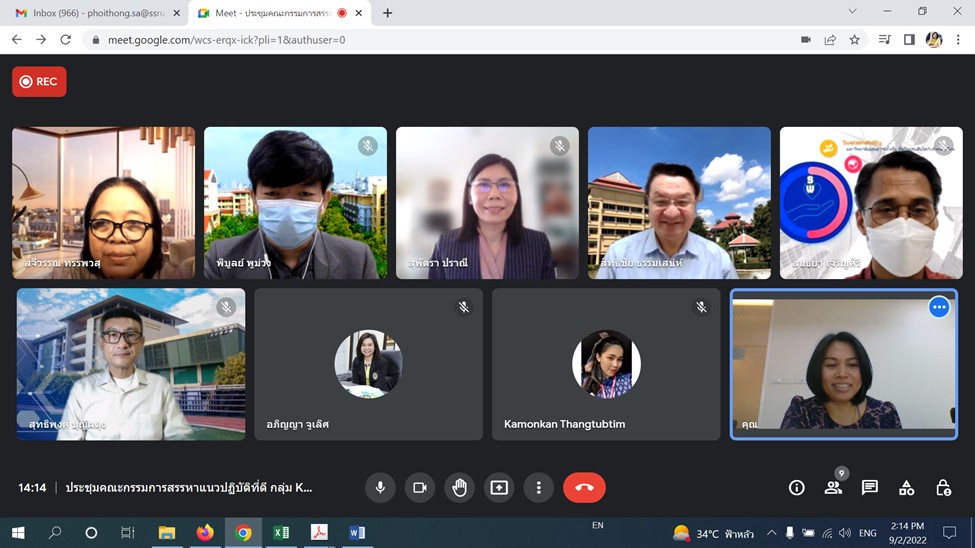This screenshot has width=975, height=548.
Task: Click the red REC recording indicator
Action: (x=39, y=82)
